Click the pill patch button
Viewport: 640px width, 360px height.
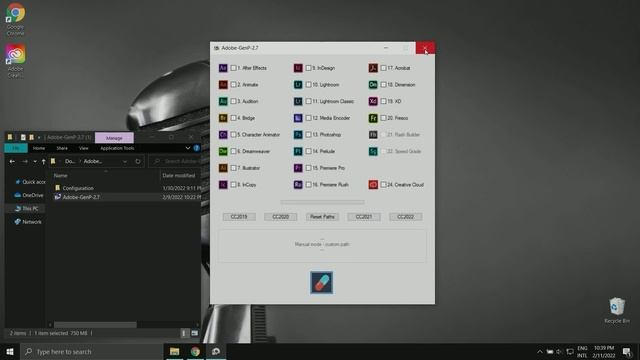(x=322, y=282)
